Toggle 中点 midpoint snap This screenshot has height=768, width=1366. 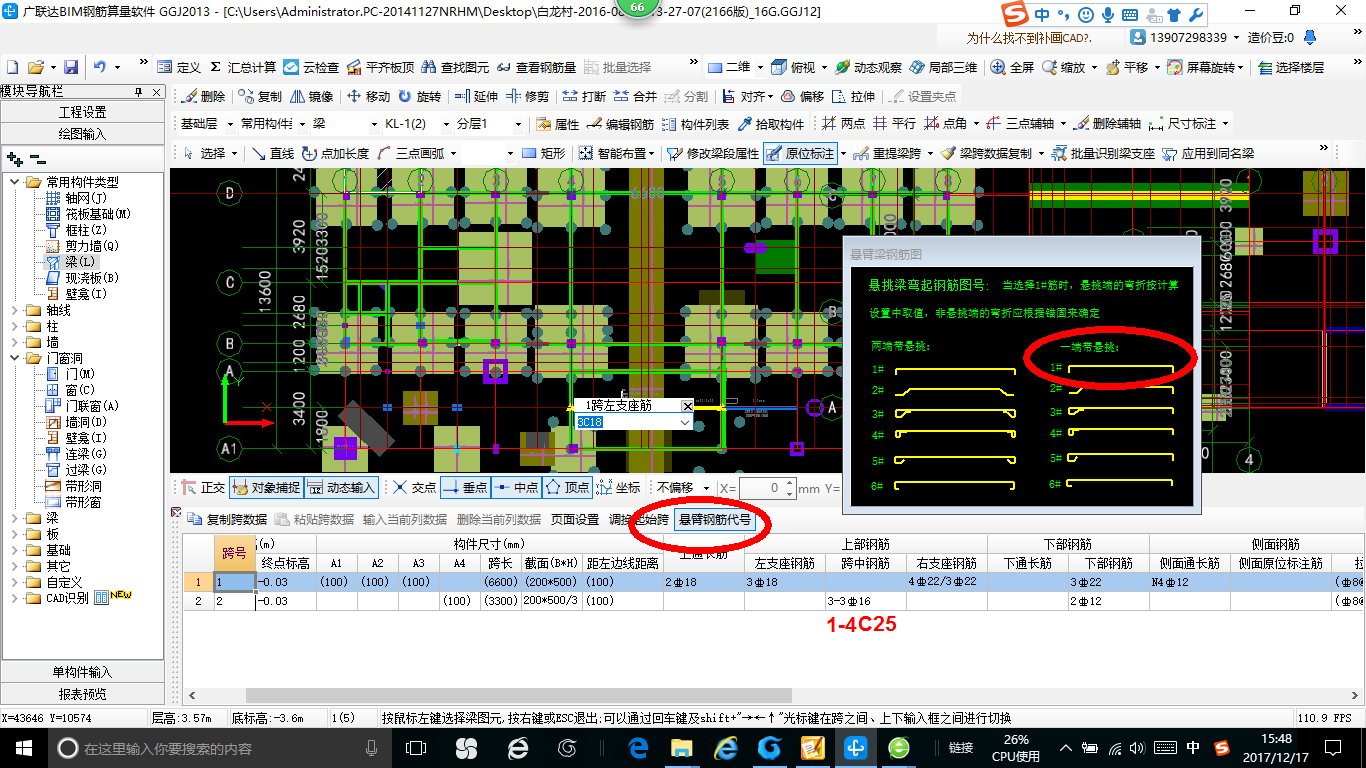(516, 487)
